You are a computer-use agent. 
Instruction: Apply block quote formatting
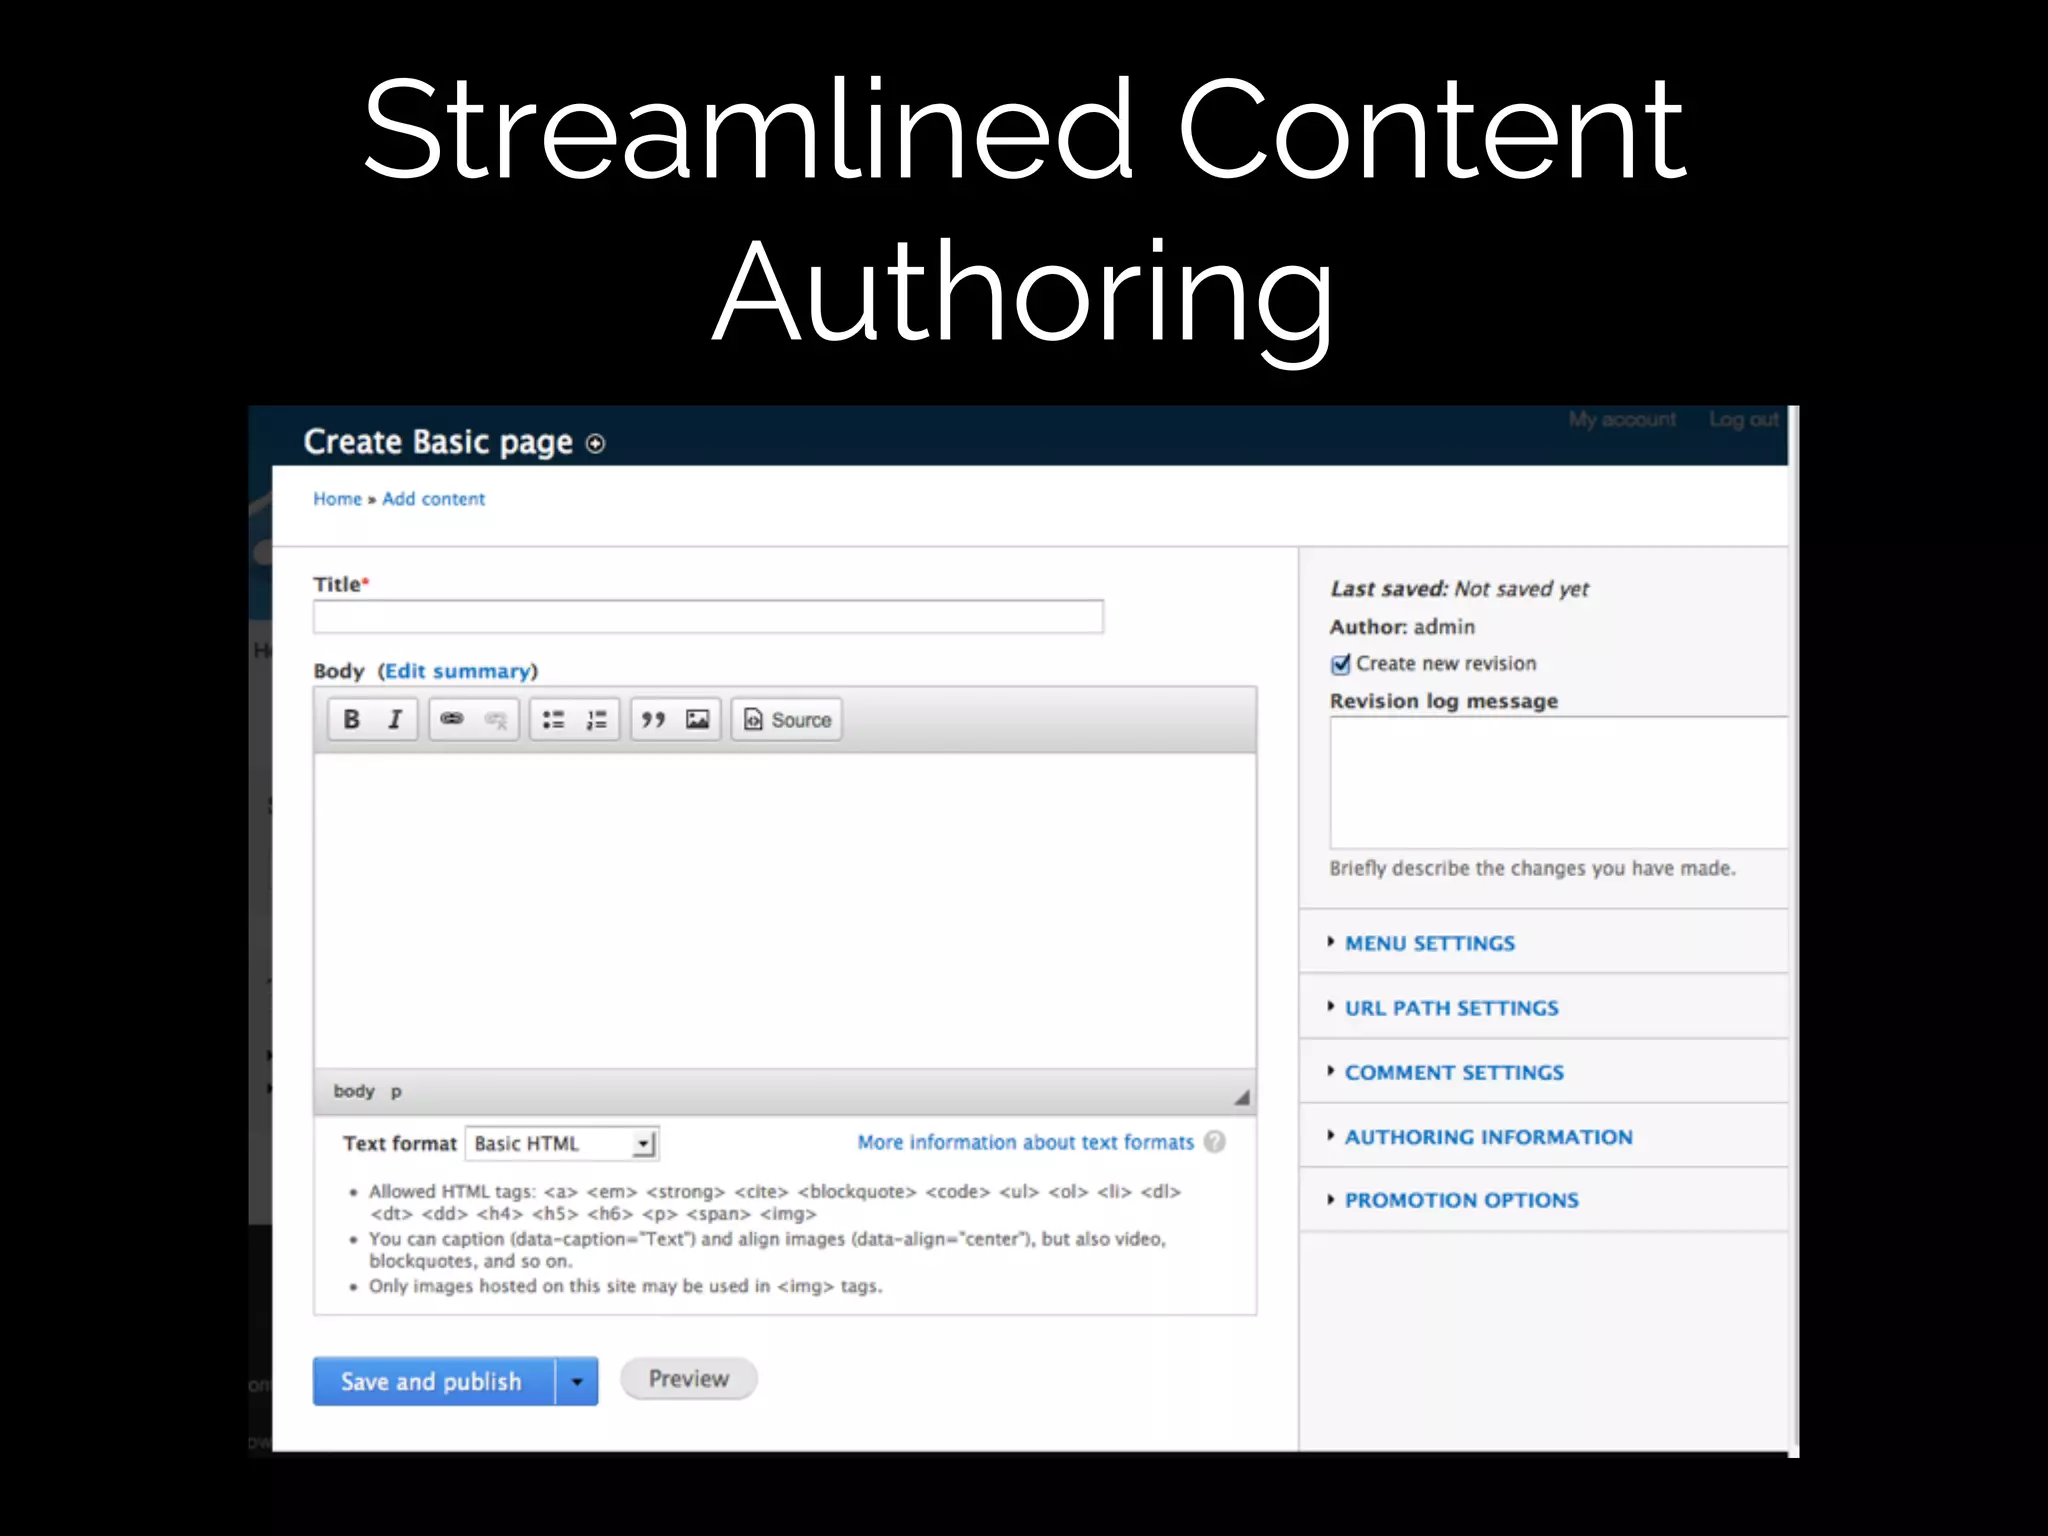tap(654, 719)
